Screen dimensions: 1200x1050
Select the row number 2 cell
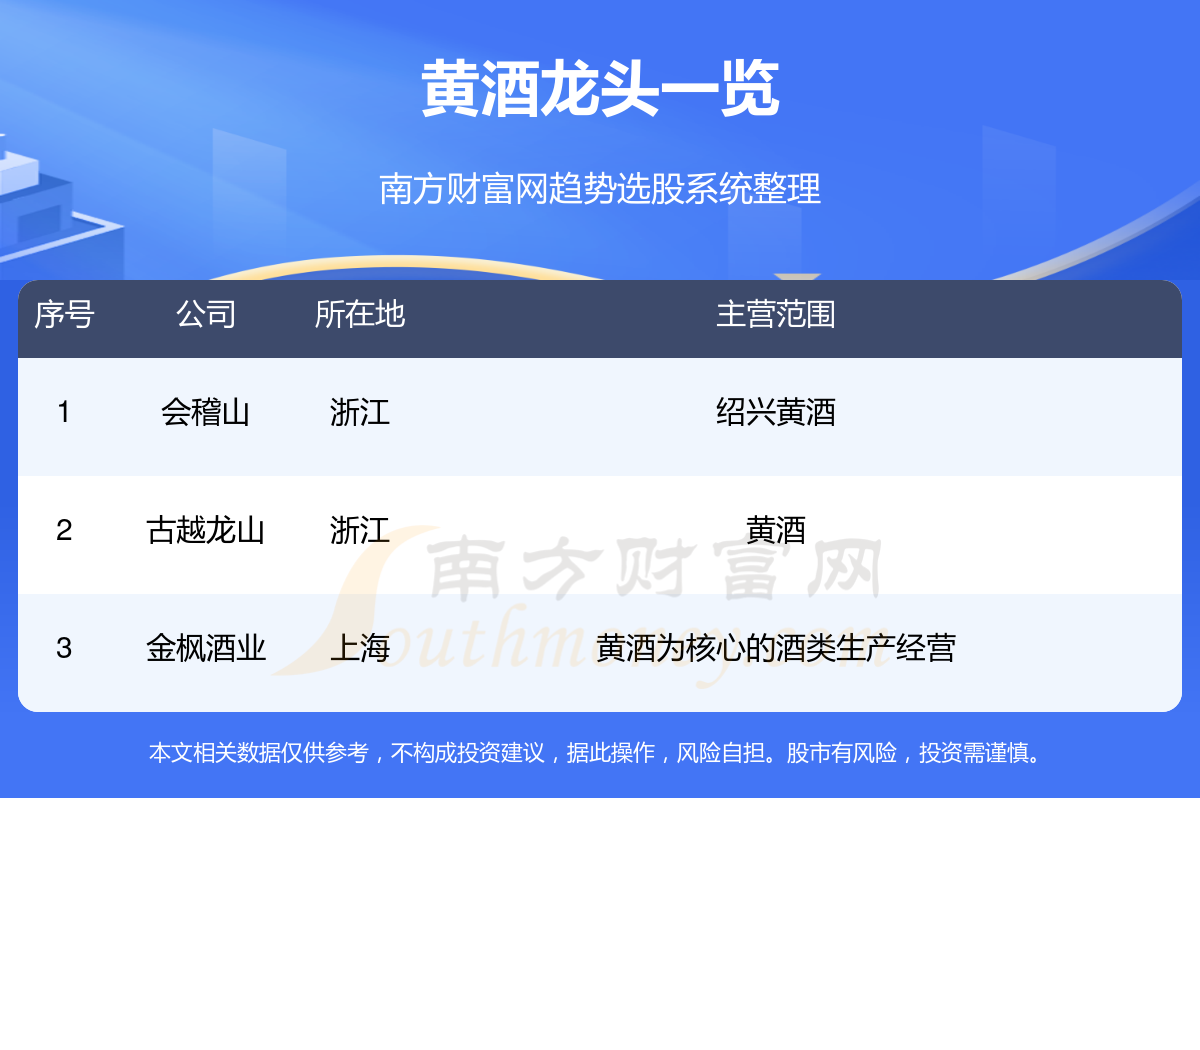coord(64,530)
